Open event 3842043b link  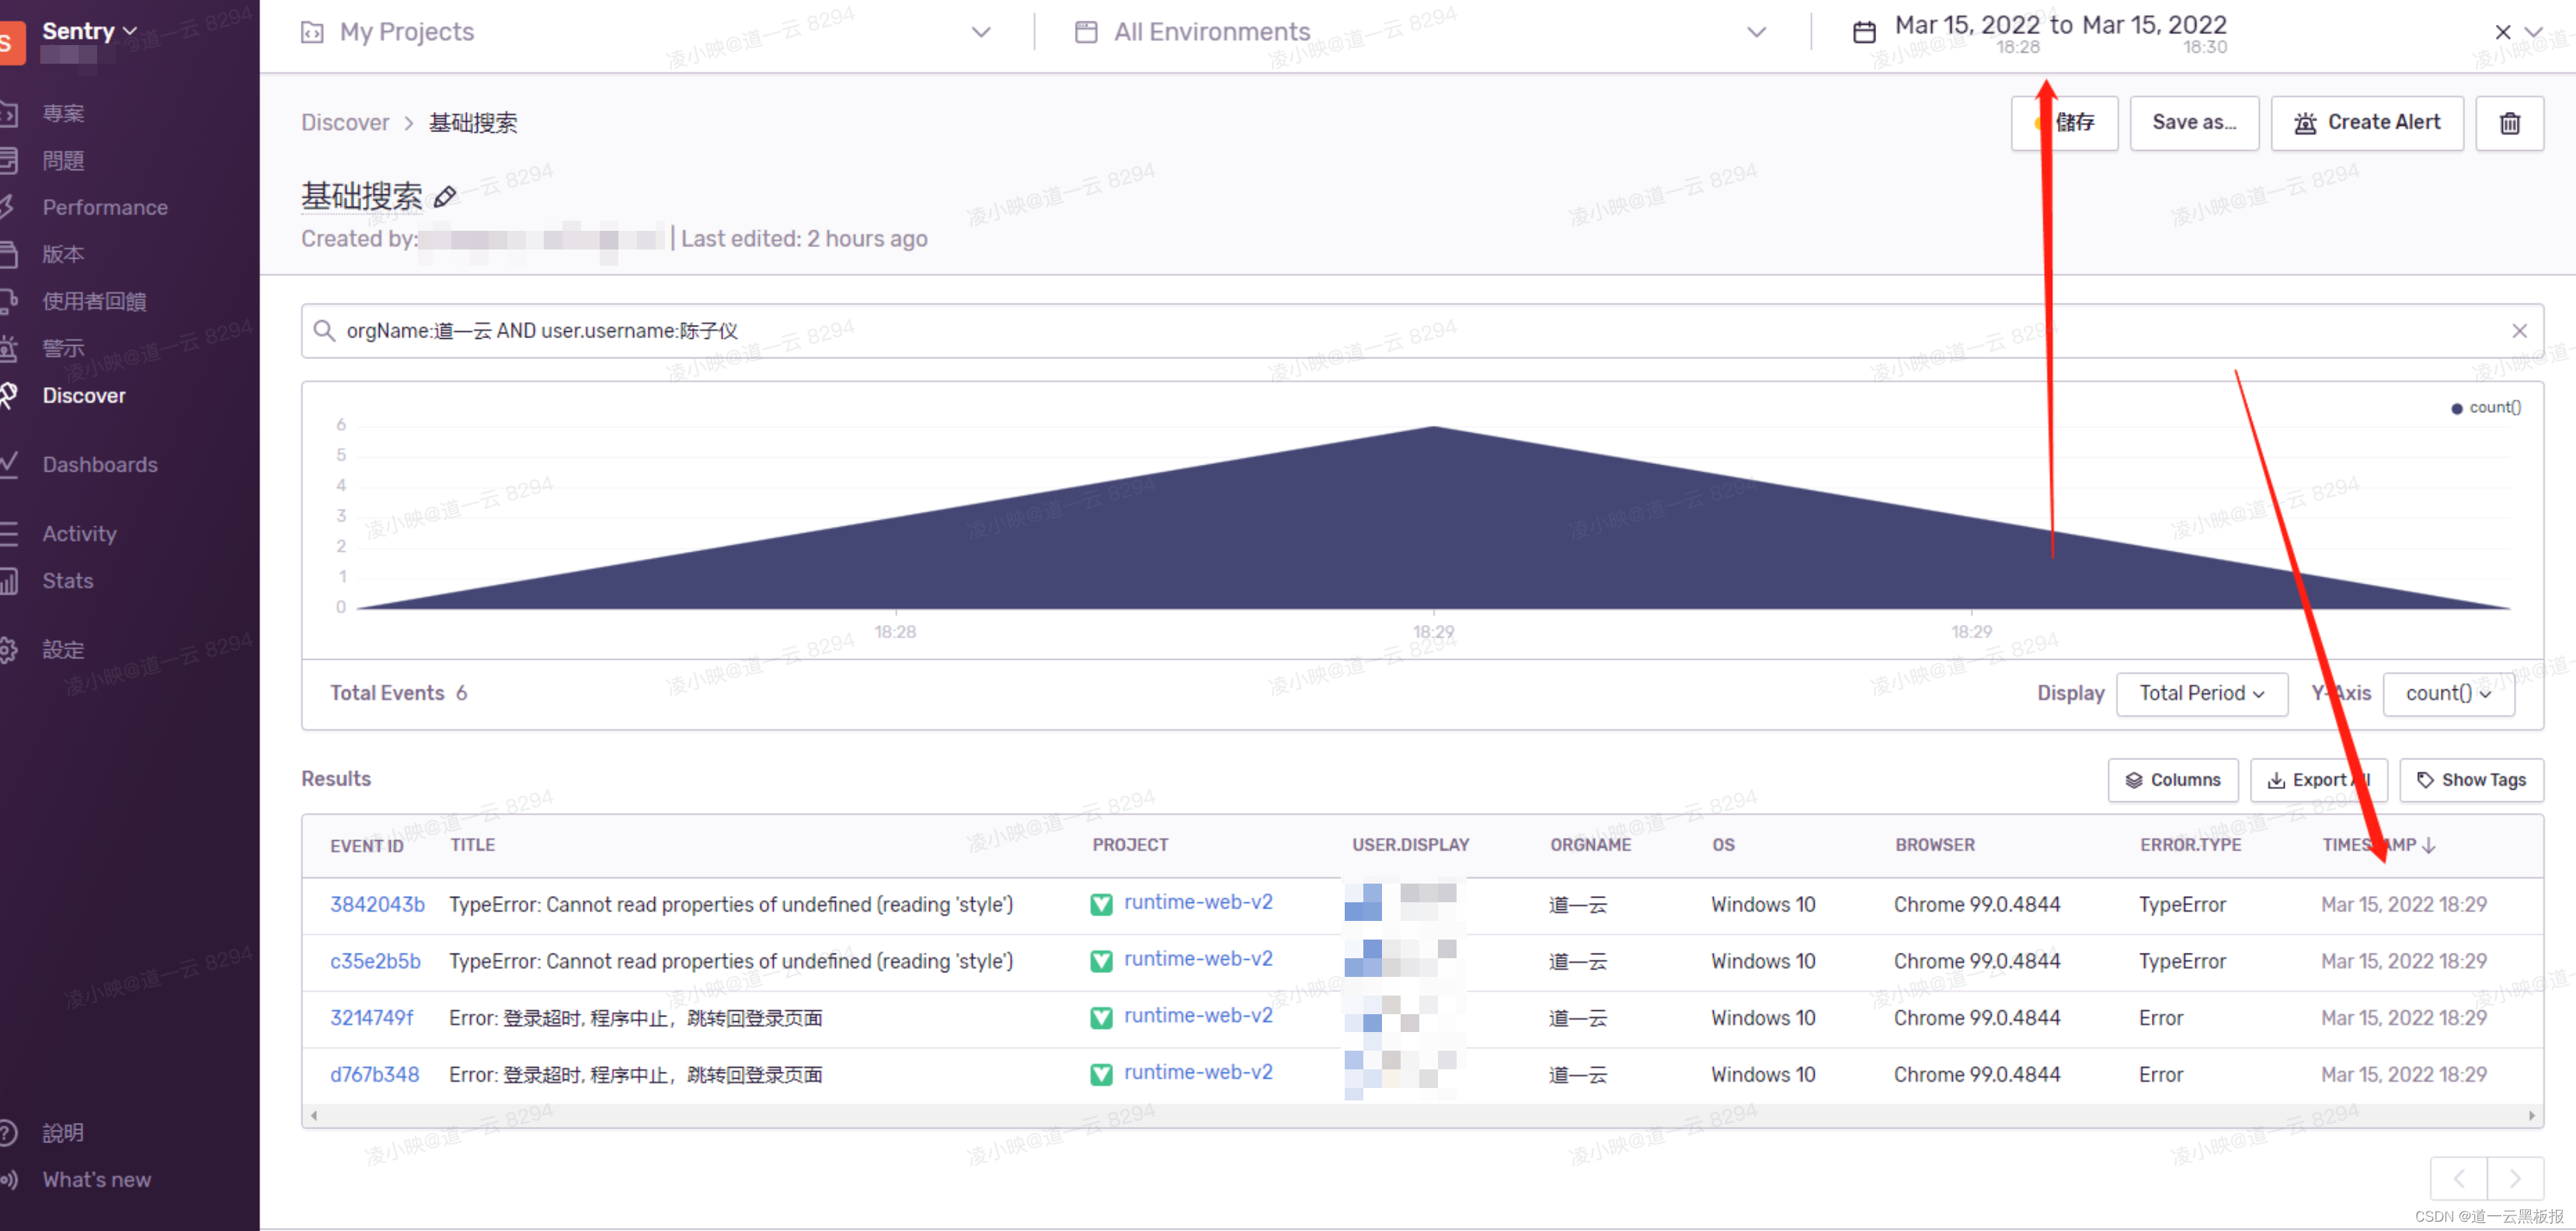tap(377, 904)
